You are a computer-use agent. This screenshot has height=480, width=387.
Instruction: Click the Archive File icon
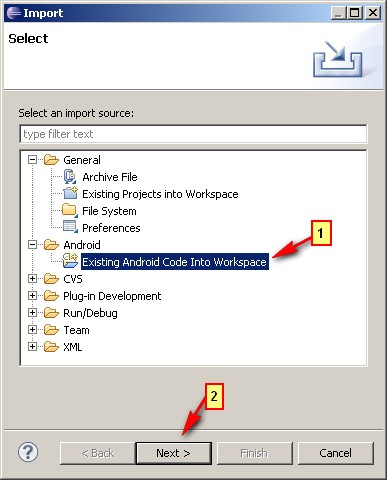[x=70, y=177]
